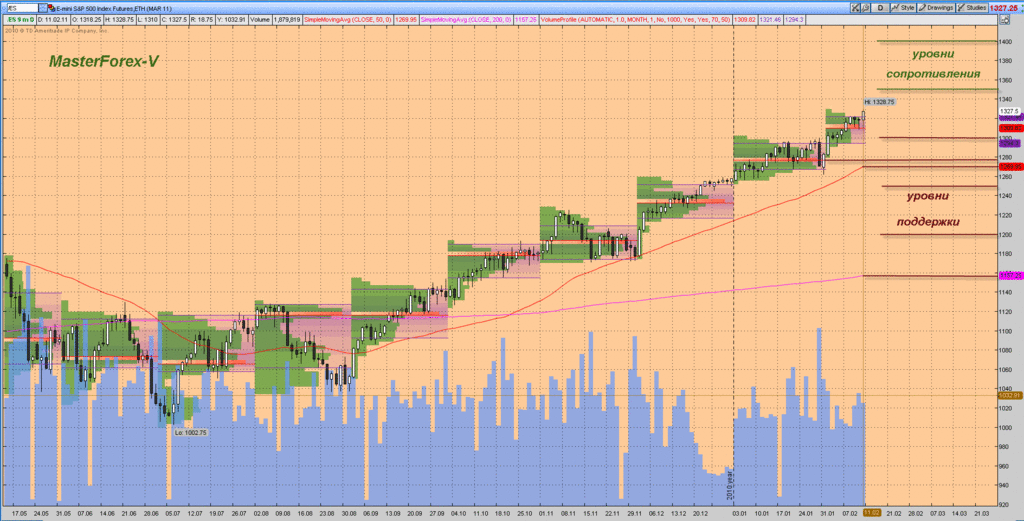Image resolution: width=1024 pixels, height=521 pixels.
Task: Click the /ES 9 m D aggregation label
Action: [20, 20]
